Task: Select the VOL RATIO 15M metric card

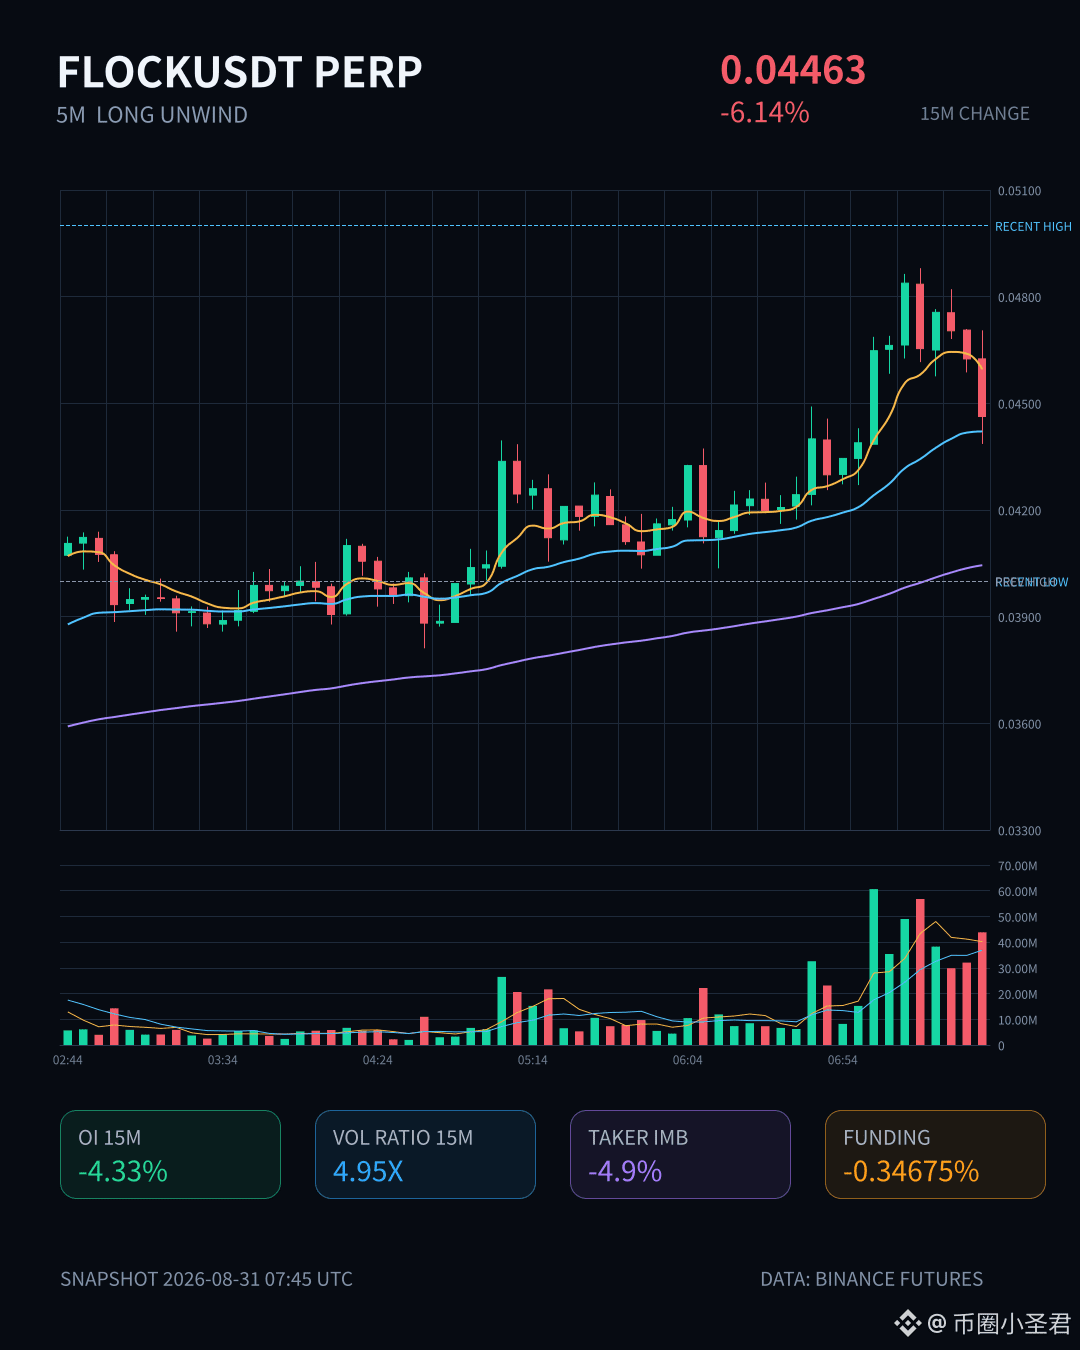Action: [x=425, y=1154]
